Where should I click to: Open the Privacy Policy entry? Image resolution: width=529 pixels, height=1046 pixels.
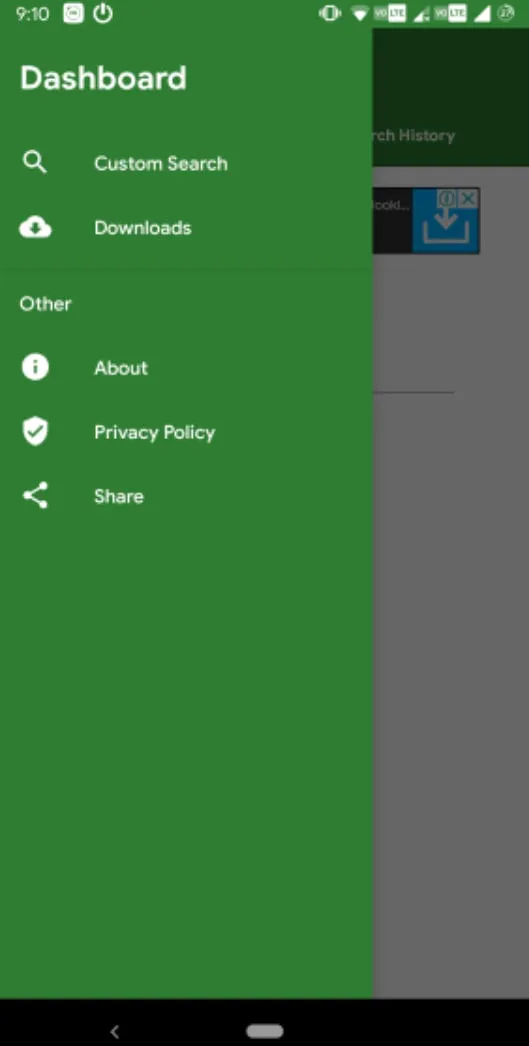(155, 433)
